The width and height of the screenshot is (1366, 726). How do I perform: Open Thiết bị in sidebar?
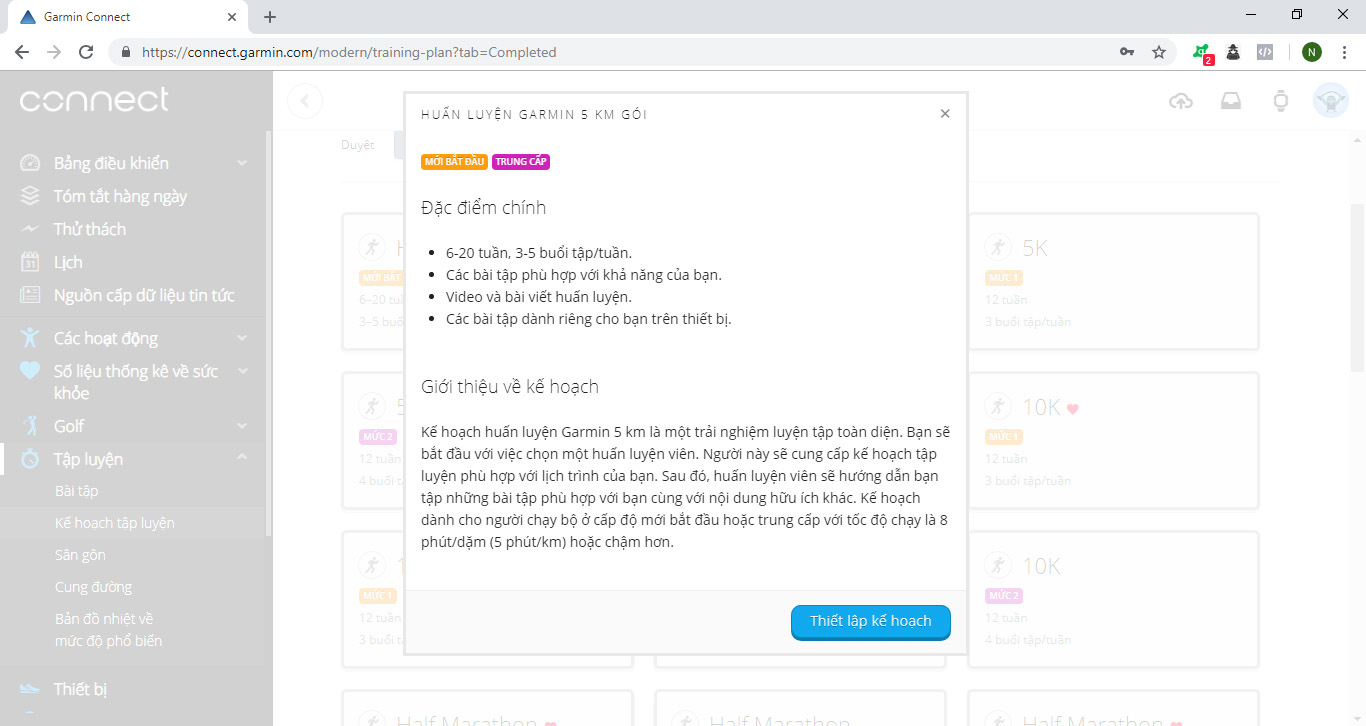[80, 689]
